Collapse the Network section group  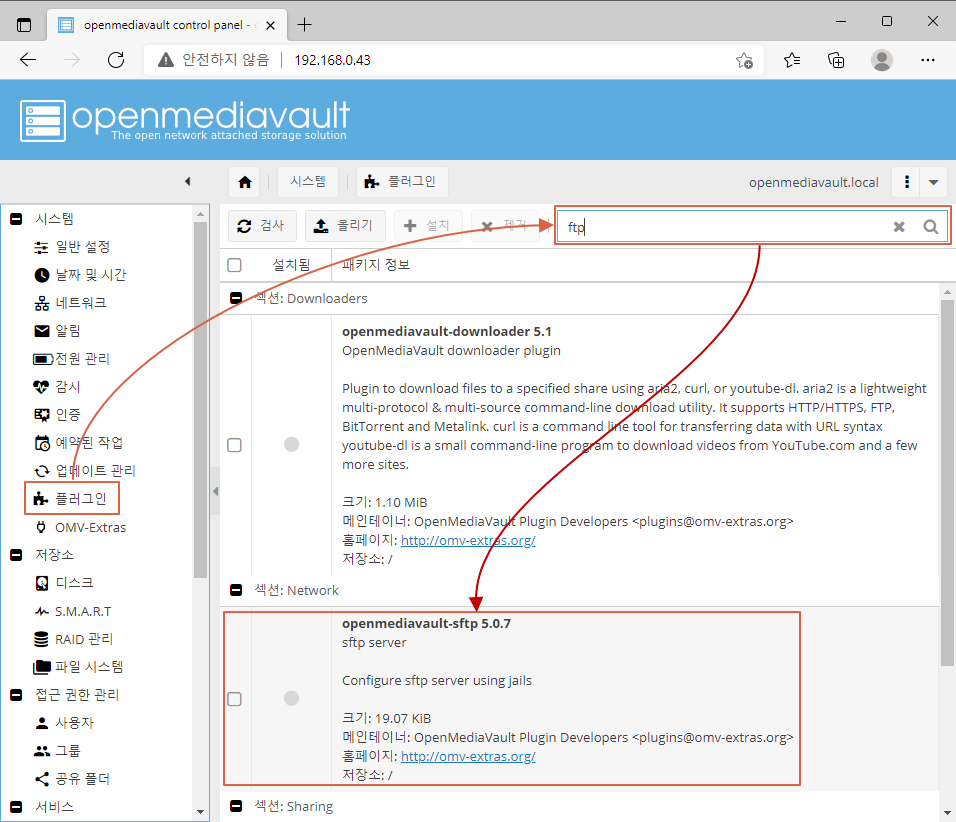(236, 590)
